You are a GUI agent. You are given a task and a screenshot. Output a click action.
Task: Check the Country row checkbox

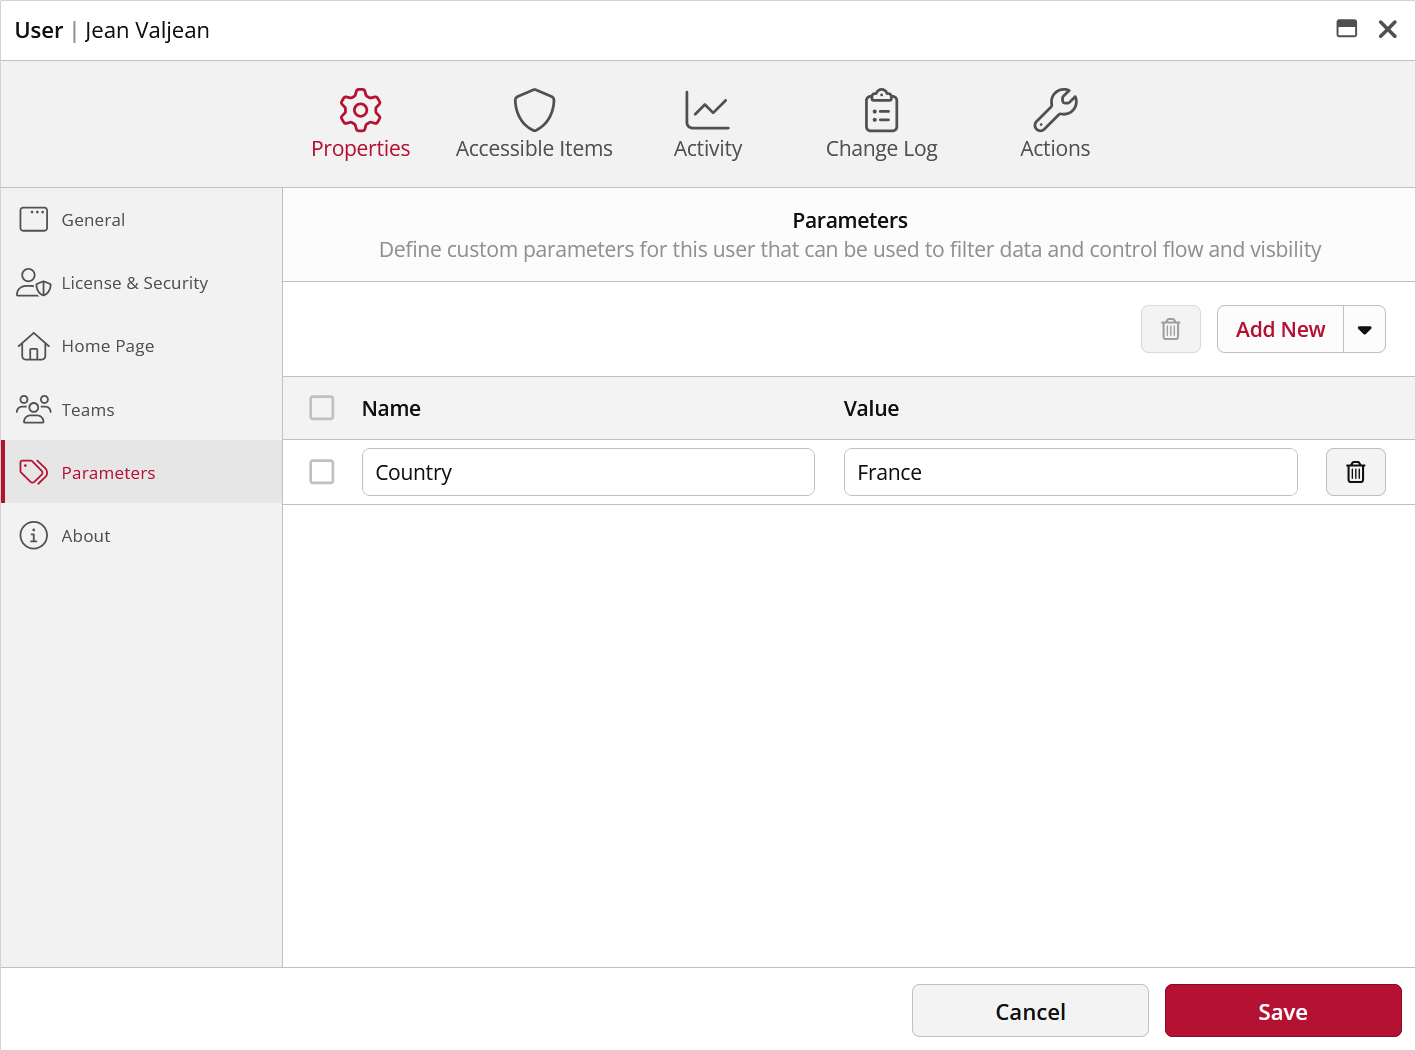[x=322, y=472]
